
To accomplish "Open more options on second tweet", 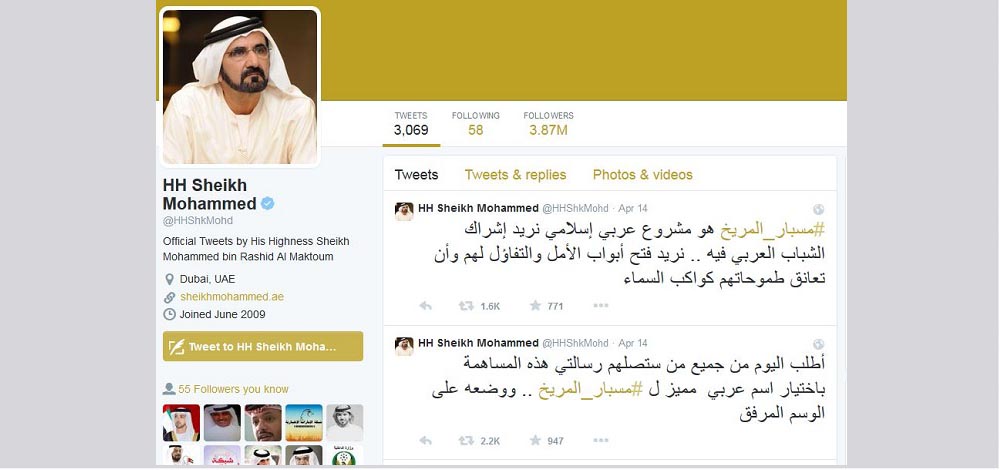I will tap(601, 441).
